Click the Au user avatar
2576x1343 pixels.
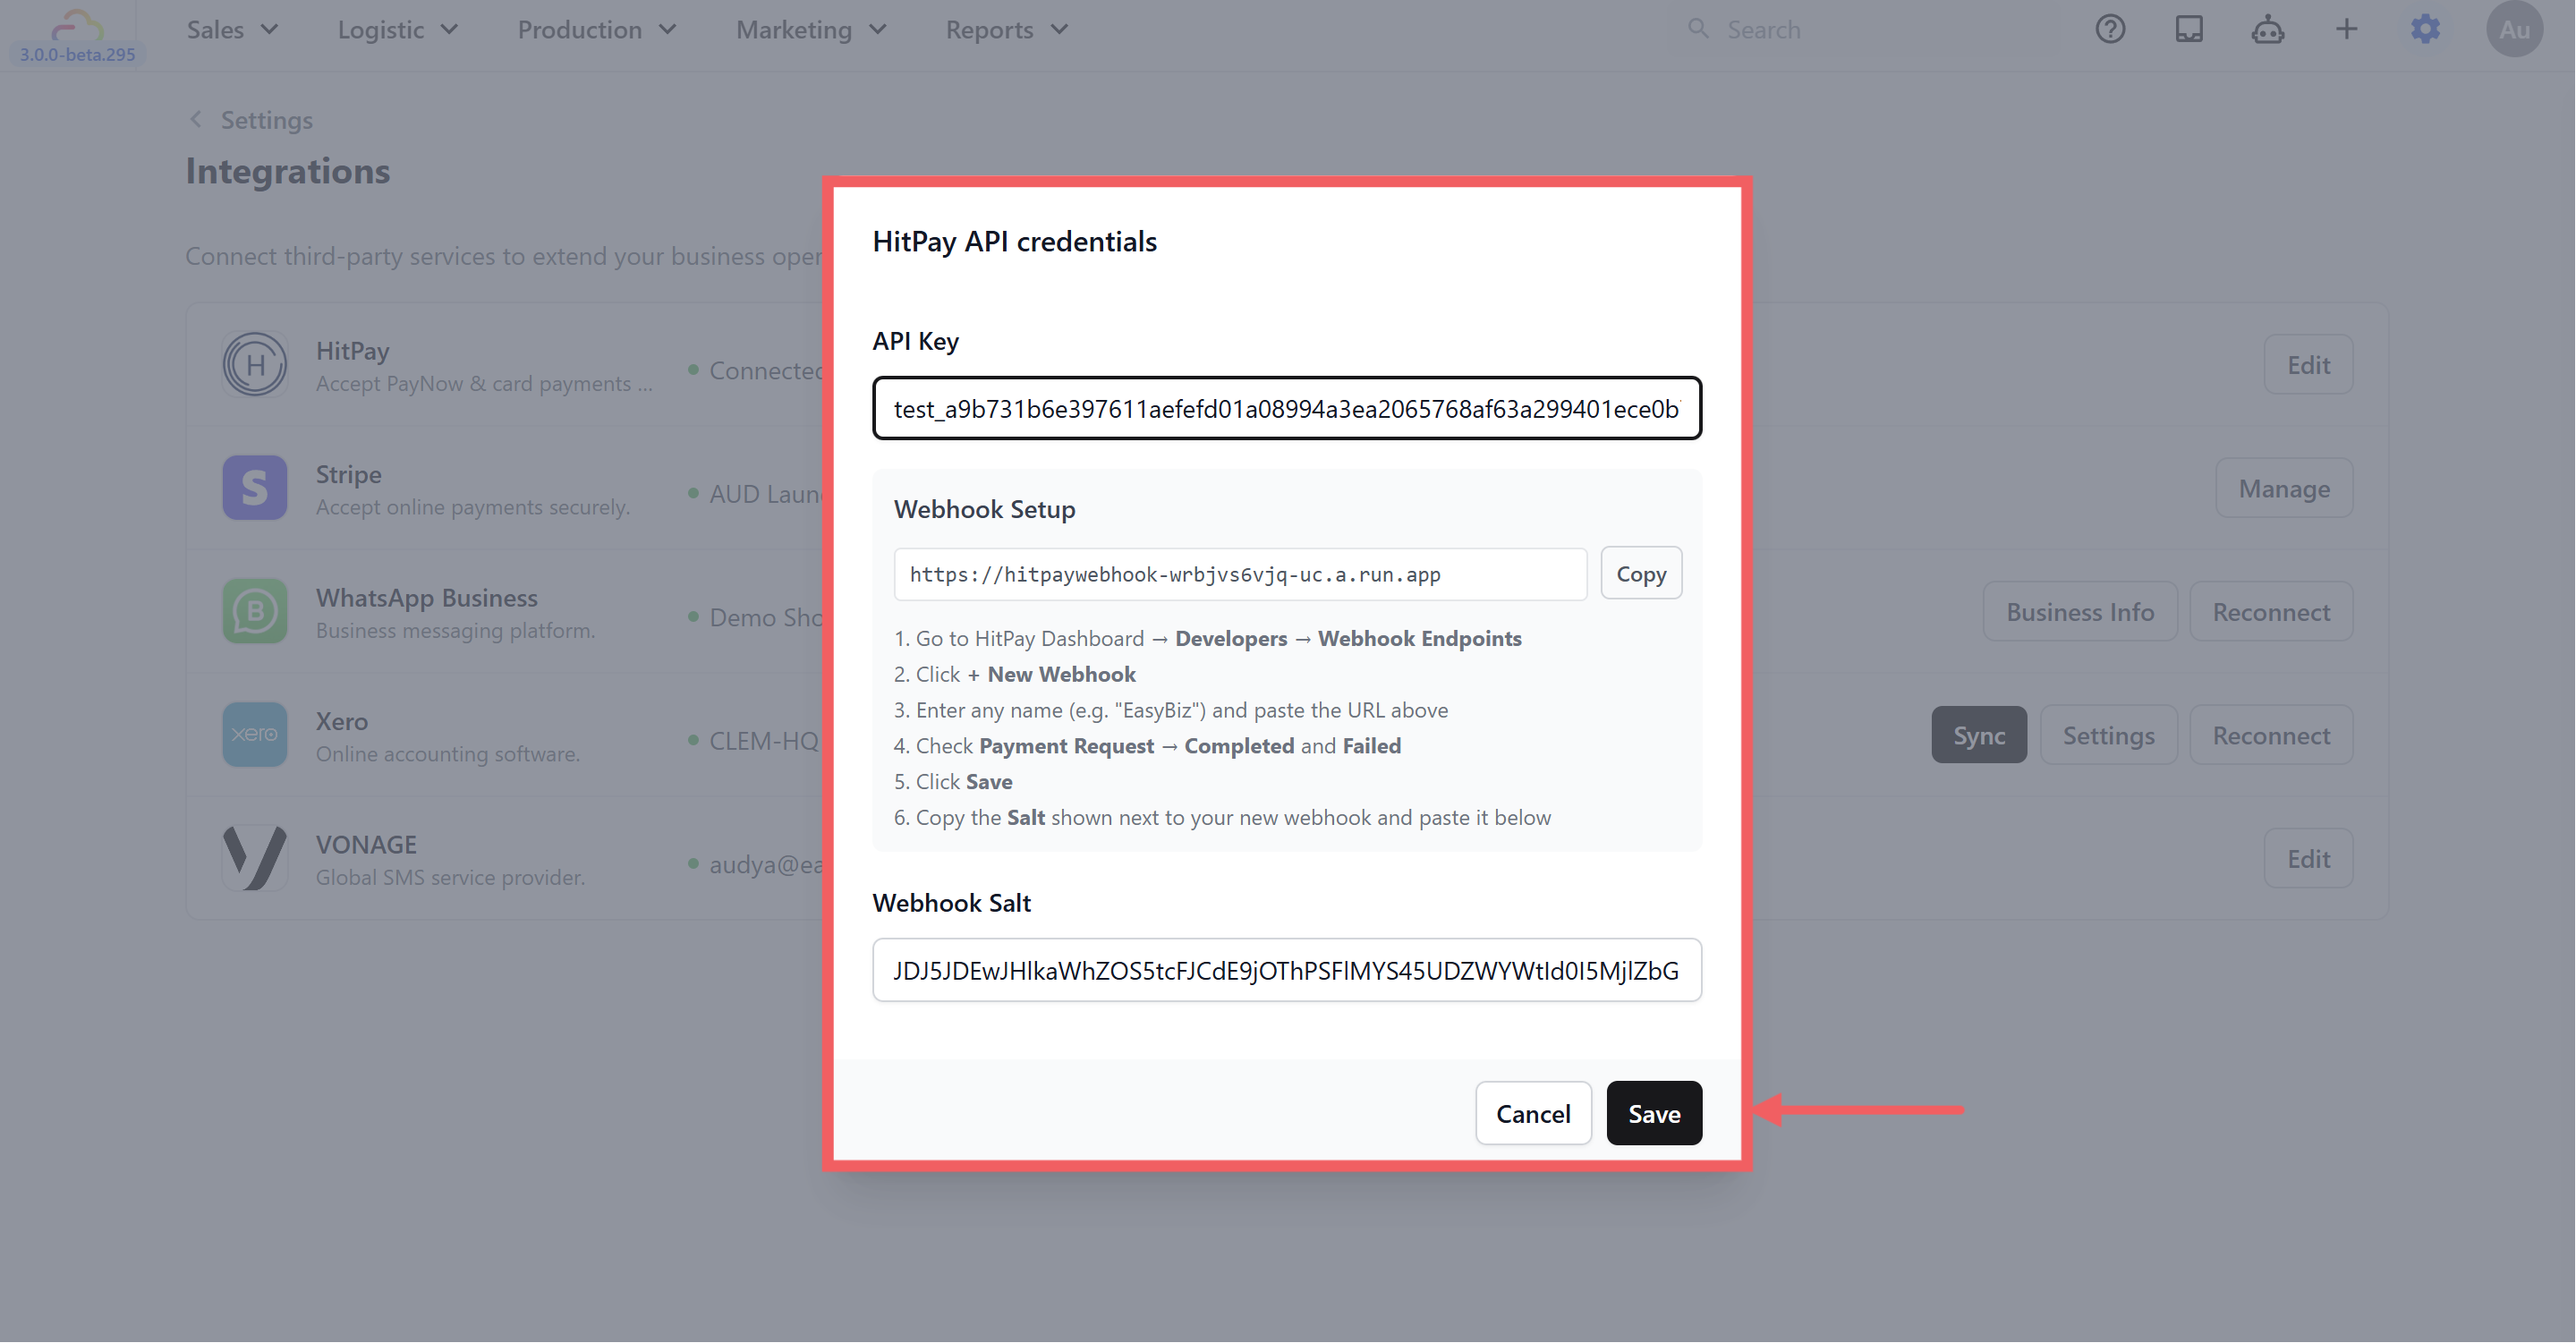click(x=2514, y=30)
